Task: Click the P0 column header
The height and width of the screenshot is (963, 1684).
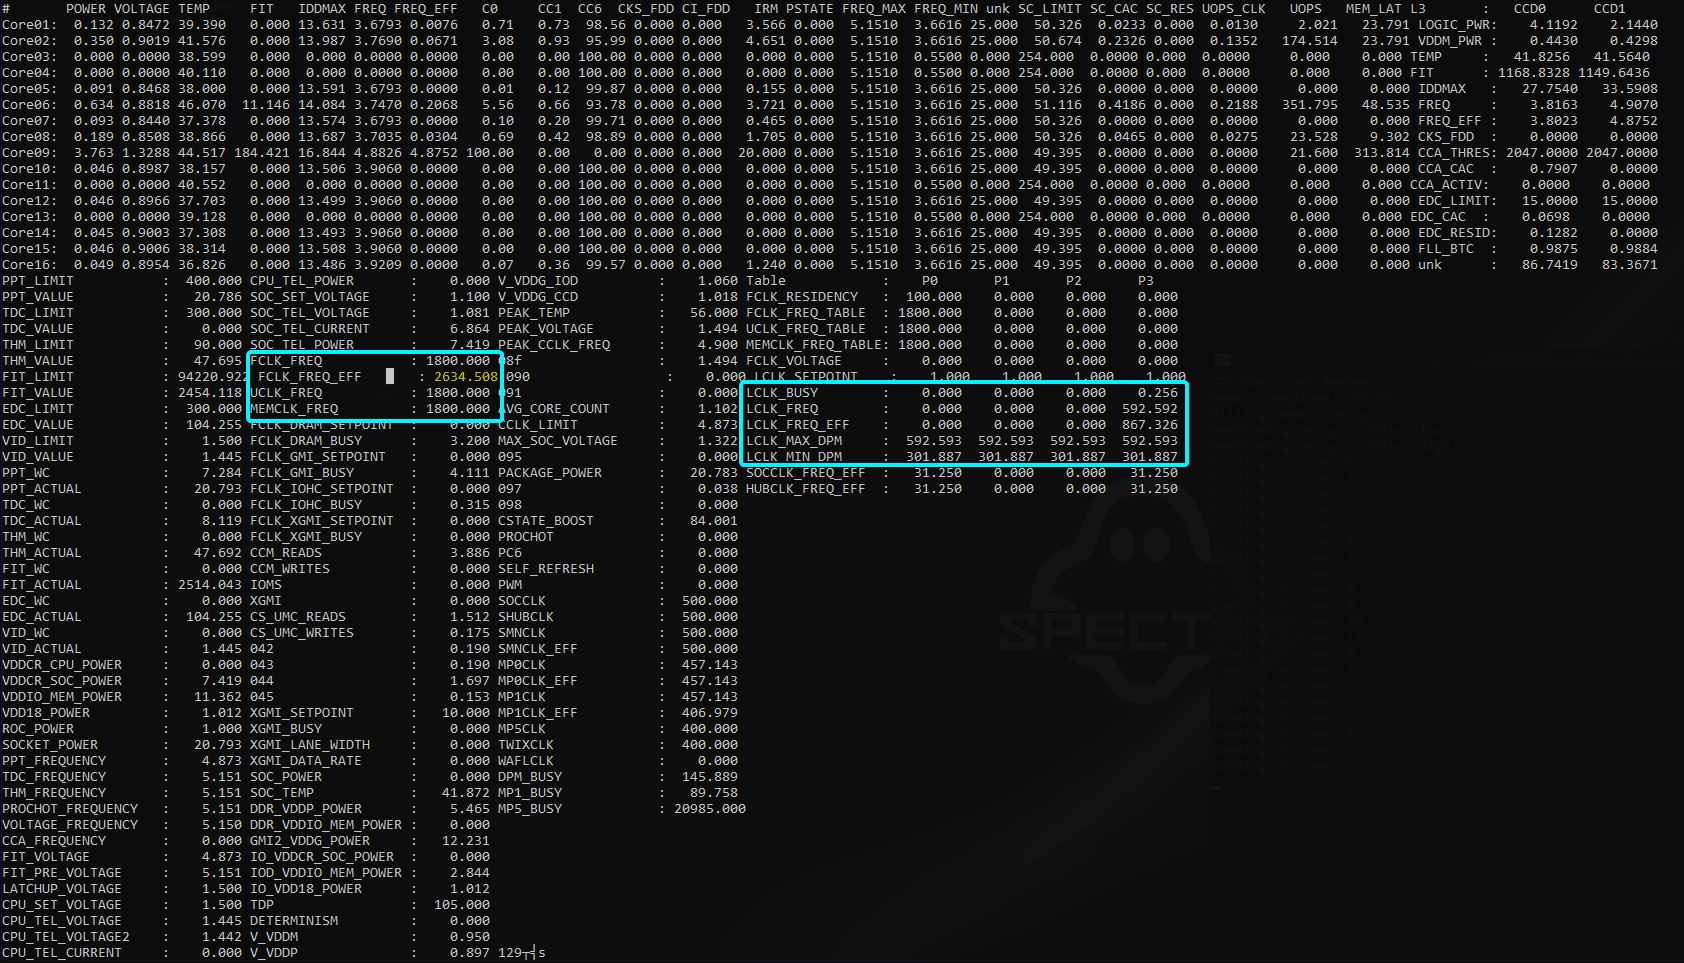Action: 930,281
